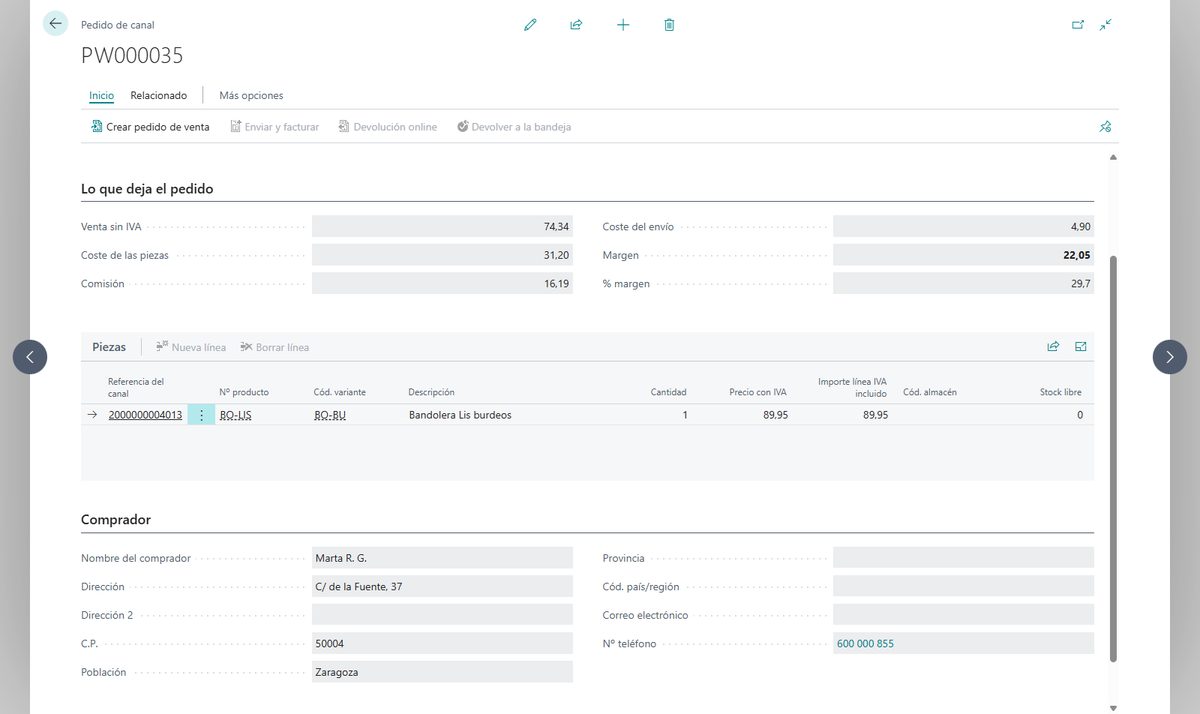Create a new record with the plus icon

[x=623, y=25]
